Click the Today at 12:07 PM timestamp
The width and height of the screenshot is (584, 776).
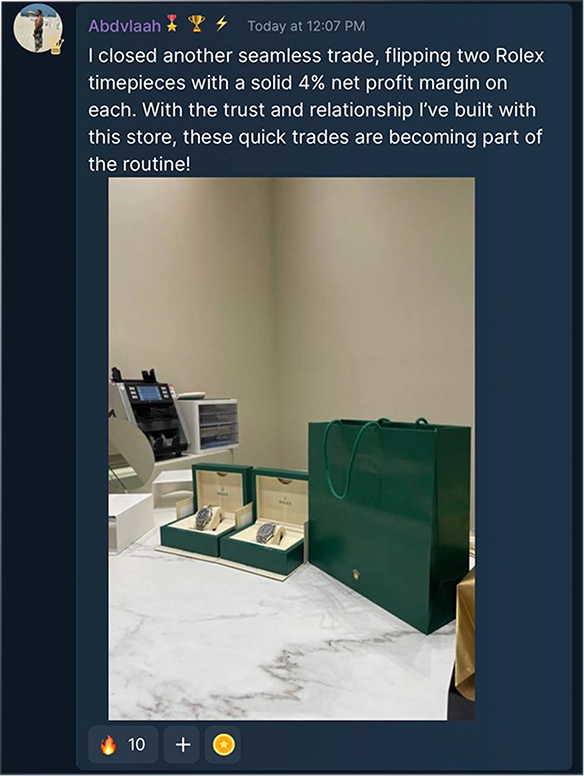[x=306, y=26]
